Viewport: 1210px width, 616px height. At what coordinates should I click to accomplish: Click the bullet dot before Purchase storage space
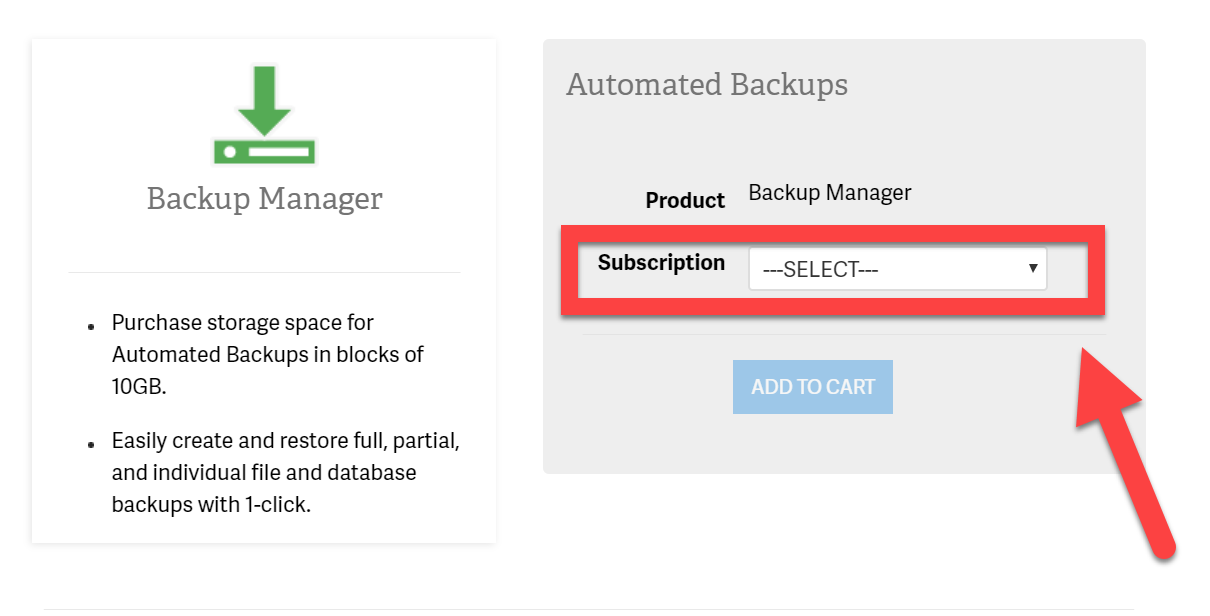[x=91, y=327]
